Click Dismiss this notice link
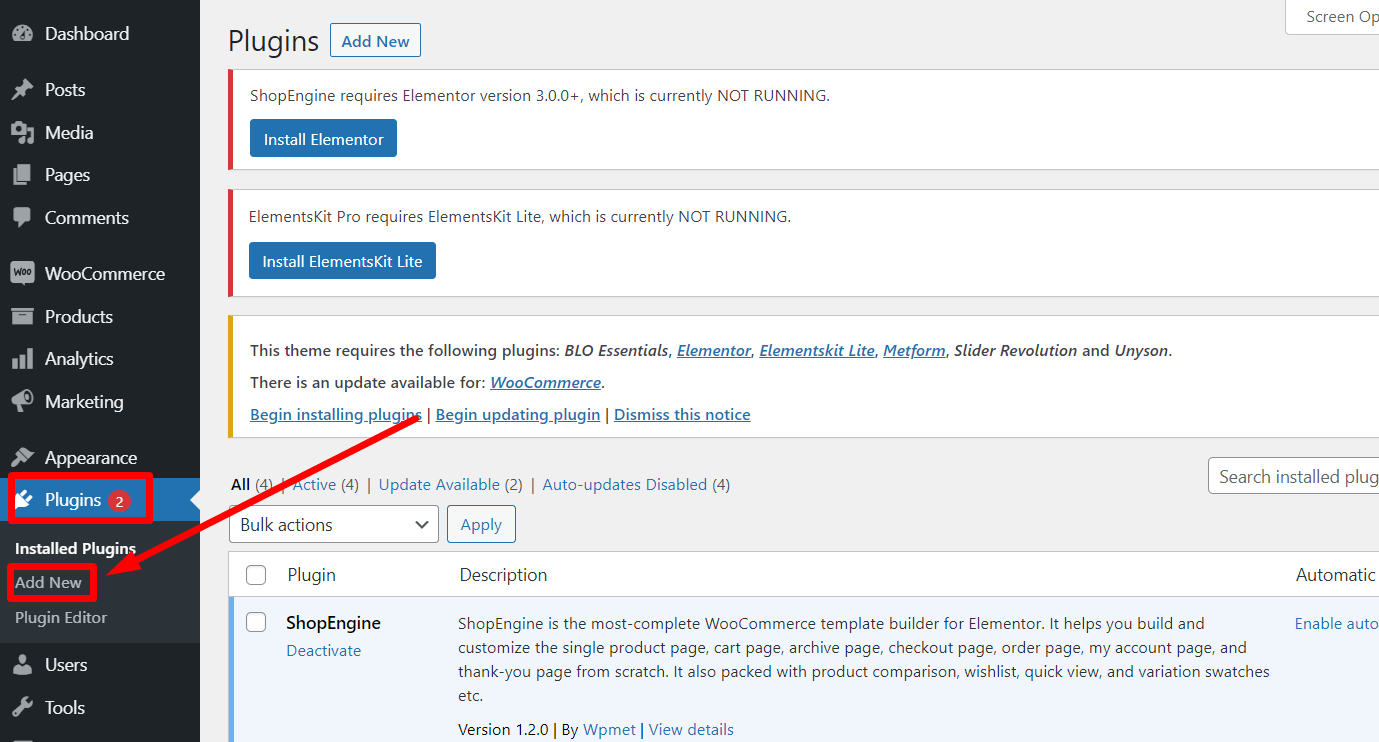Viewport: 1379px width, 742px height. coord(682,414)
